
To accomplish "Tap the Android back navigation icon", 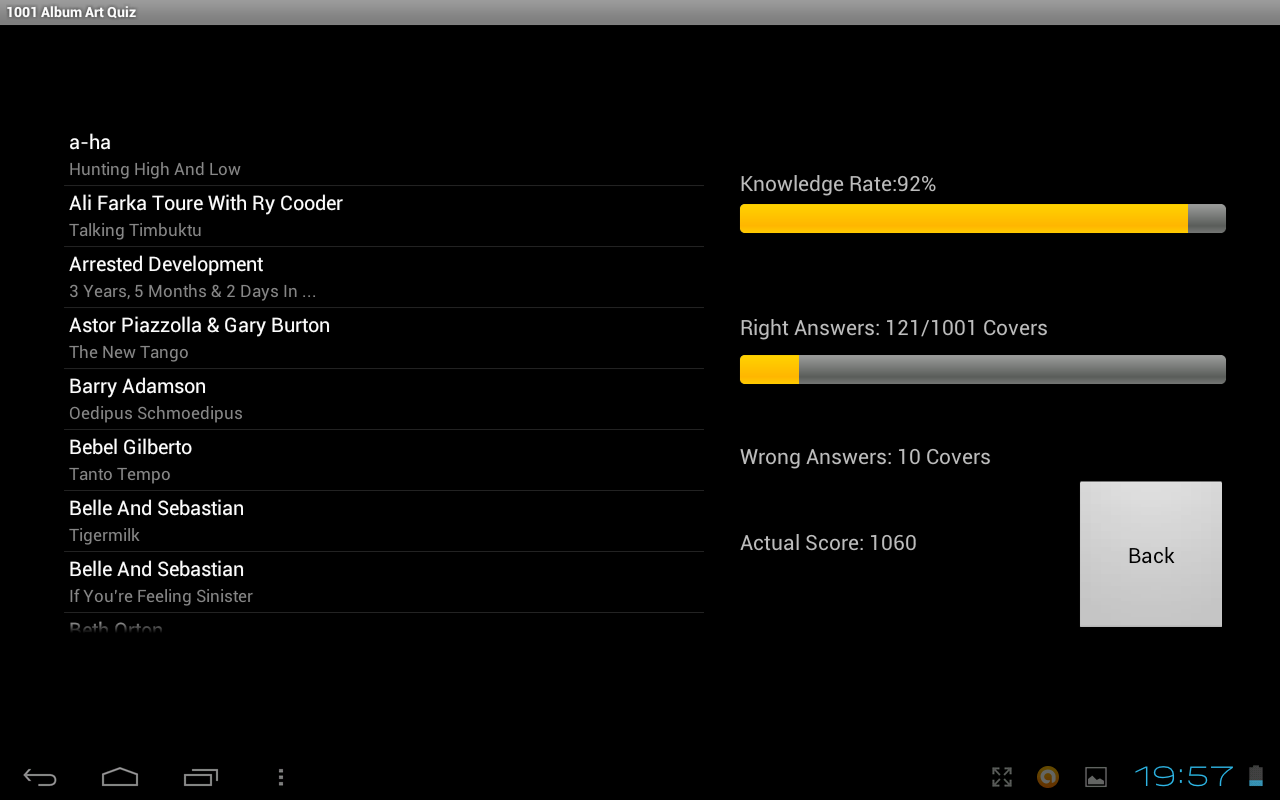I will 40,777.
